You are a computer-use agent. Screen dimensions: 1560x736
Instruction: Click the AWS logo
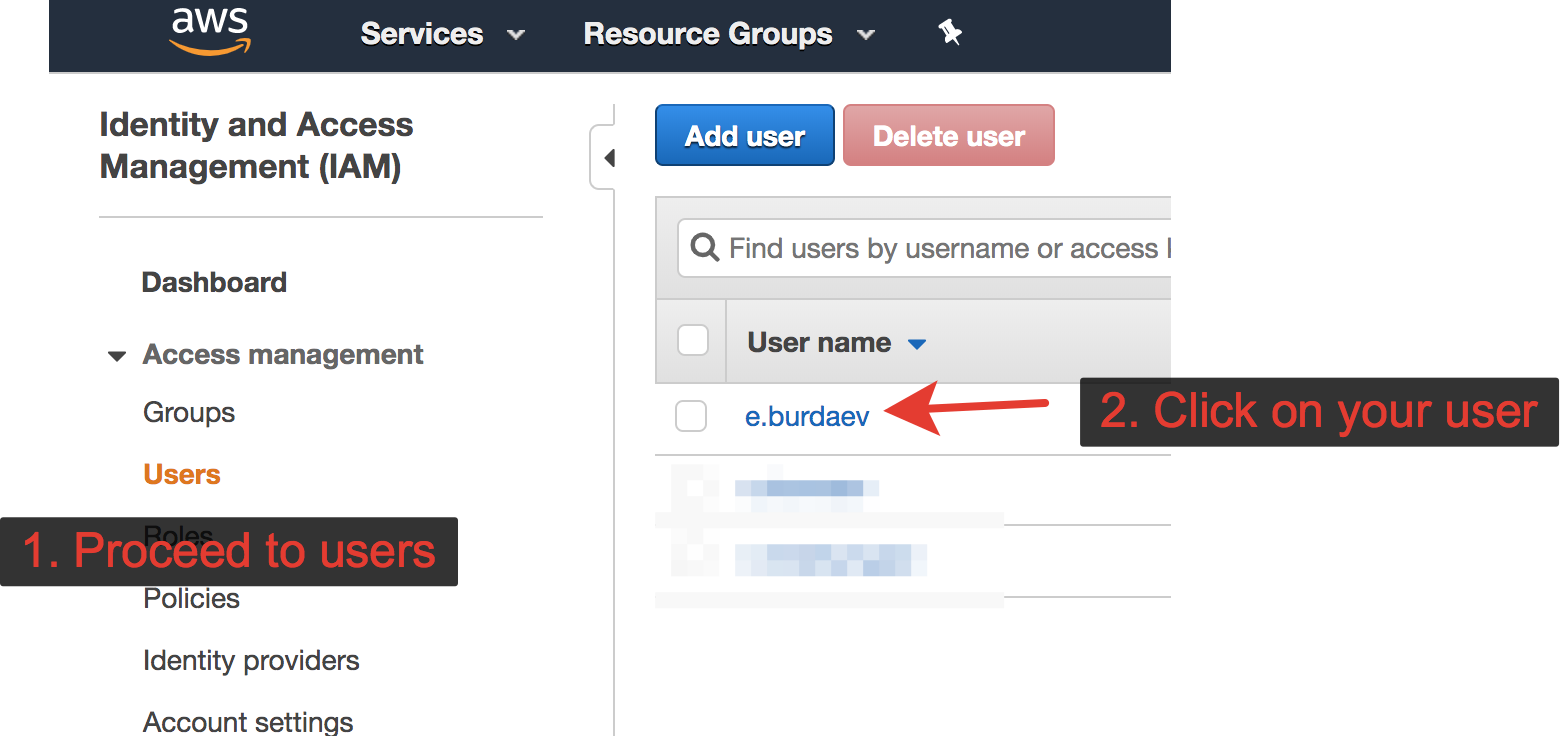(x=211, y=31)
